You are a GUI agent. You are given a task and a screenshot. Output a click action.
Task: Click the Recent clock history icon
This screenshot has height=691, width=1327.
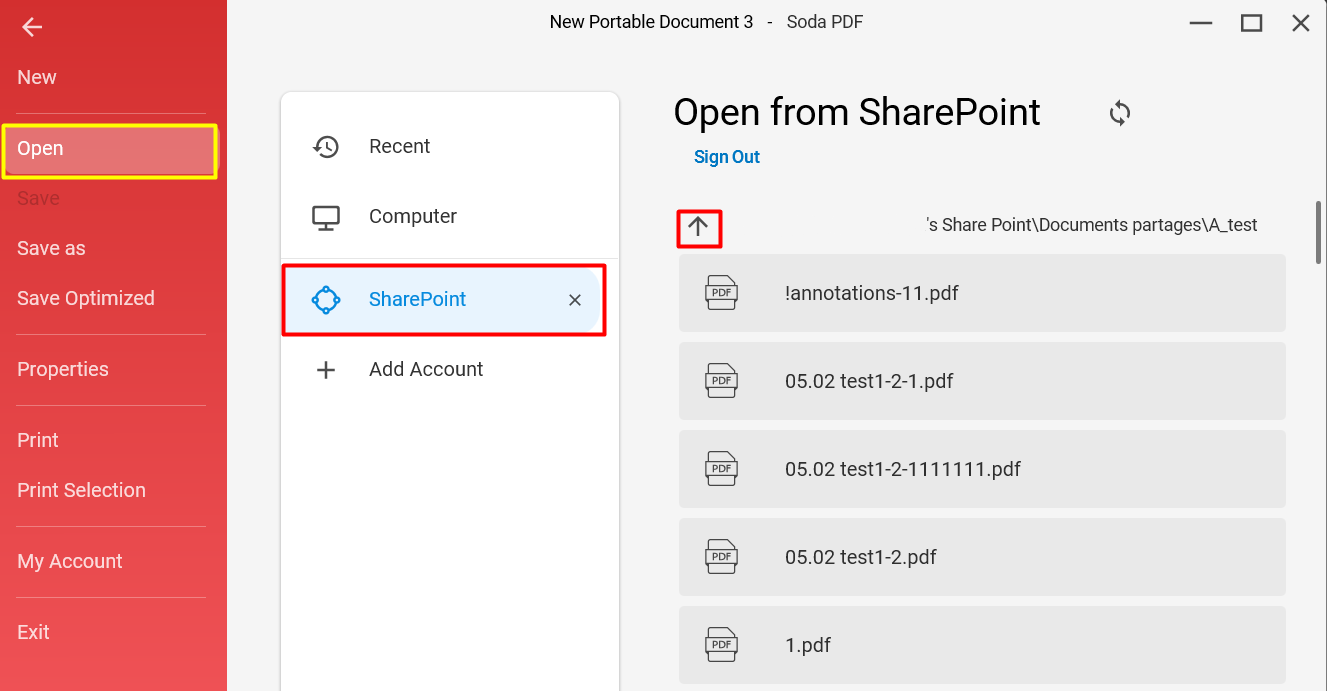pos(326,147)
